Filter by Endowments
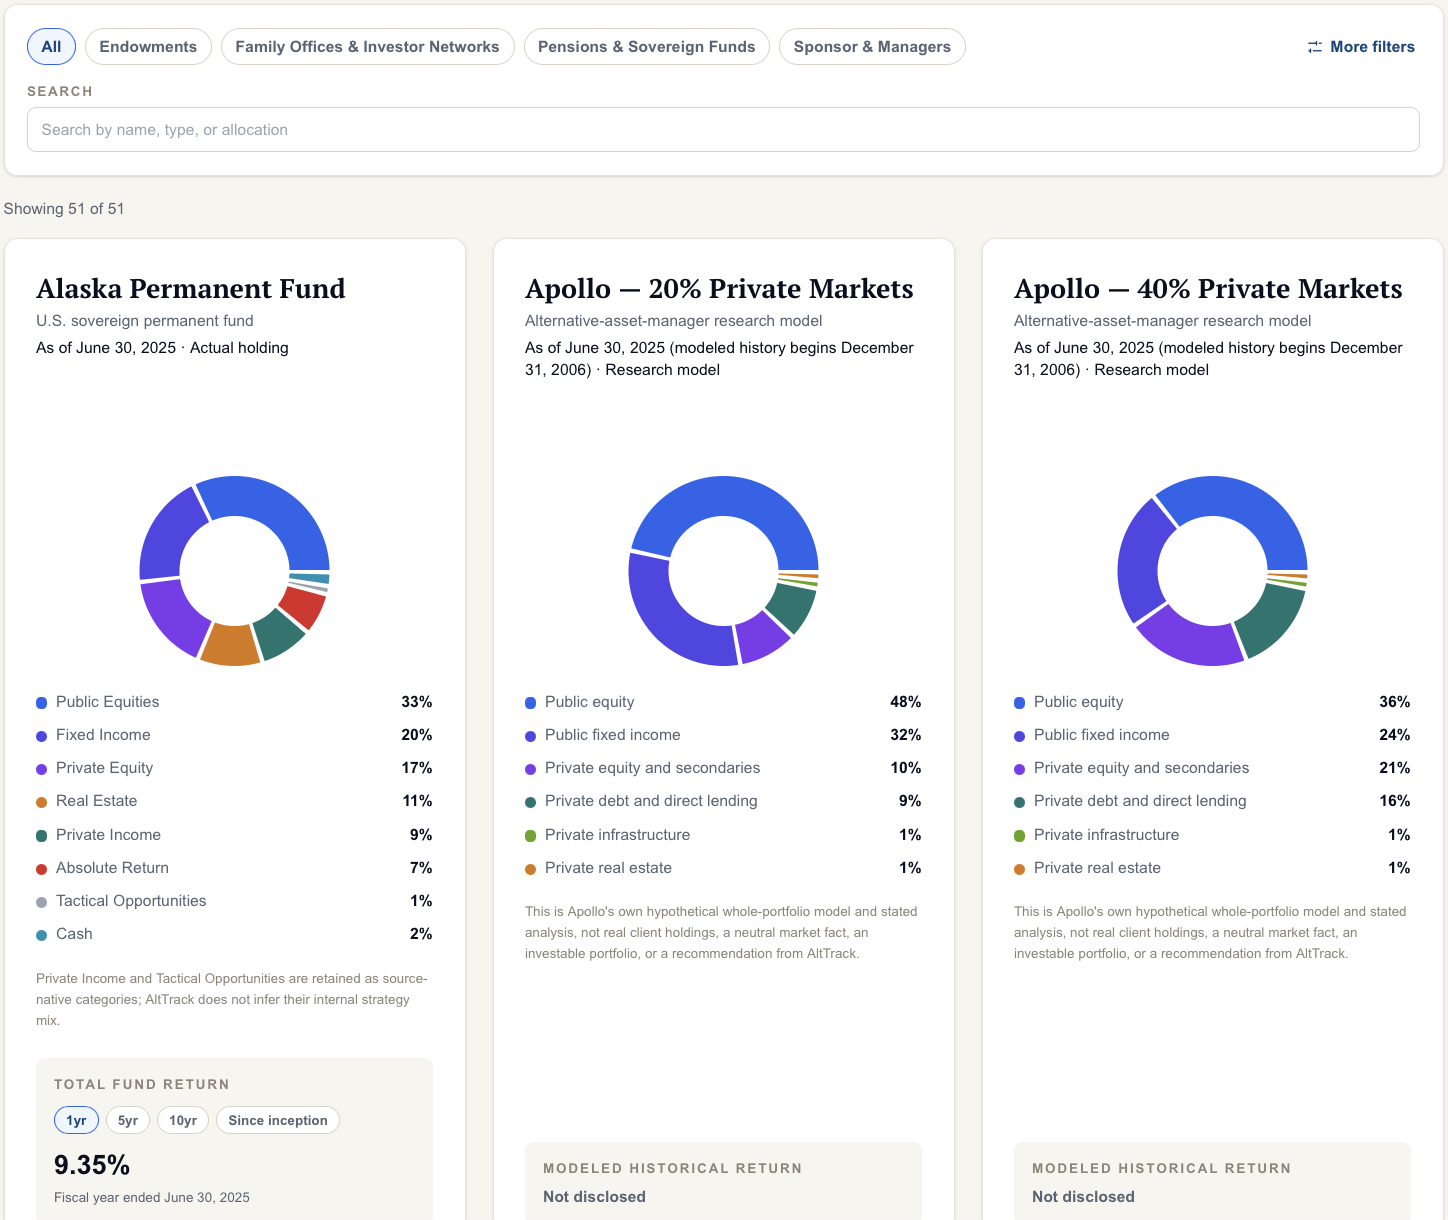The image size is (1448, 1220). pyautogui.click(x=148, y=47)
